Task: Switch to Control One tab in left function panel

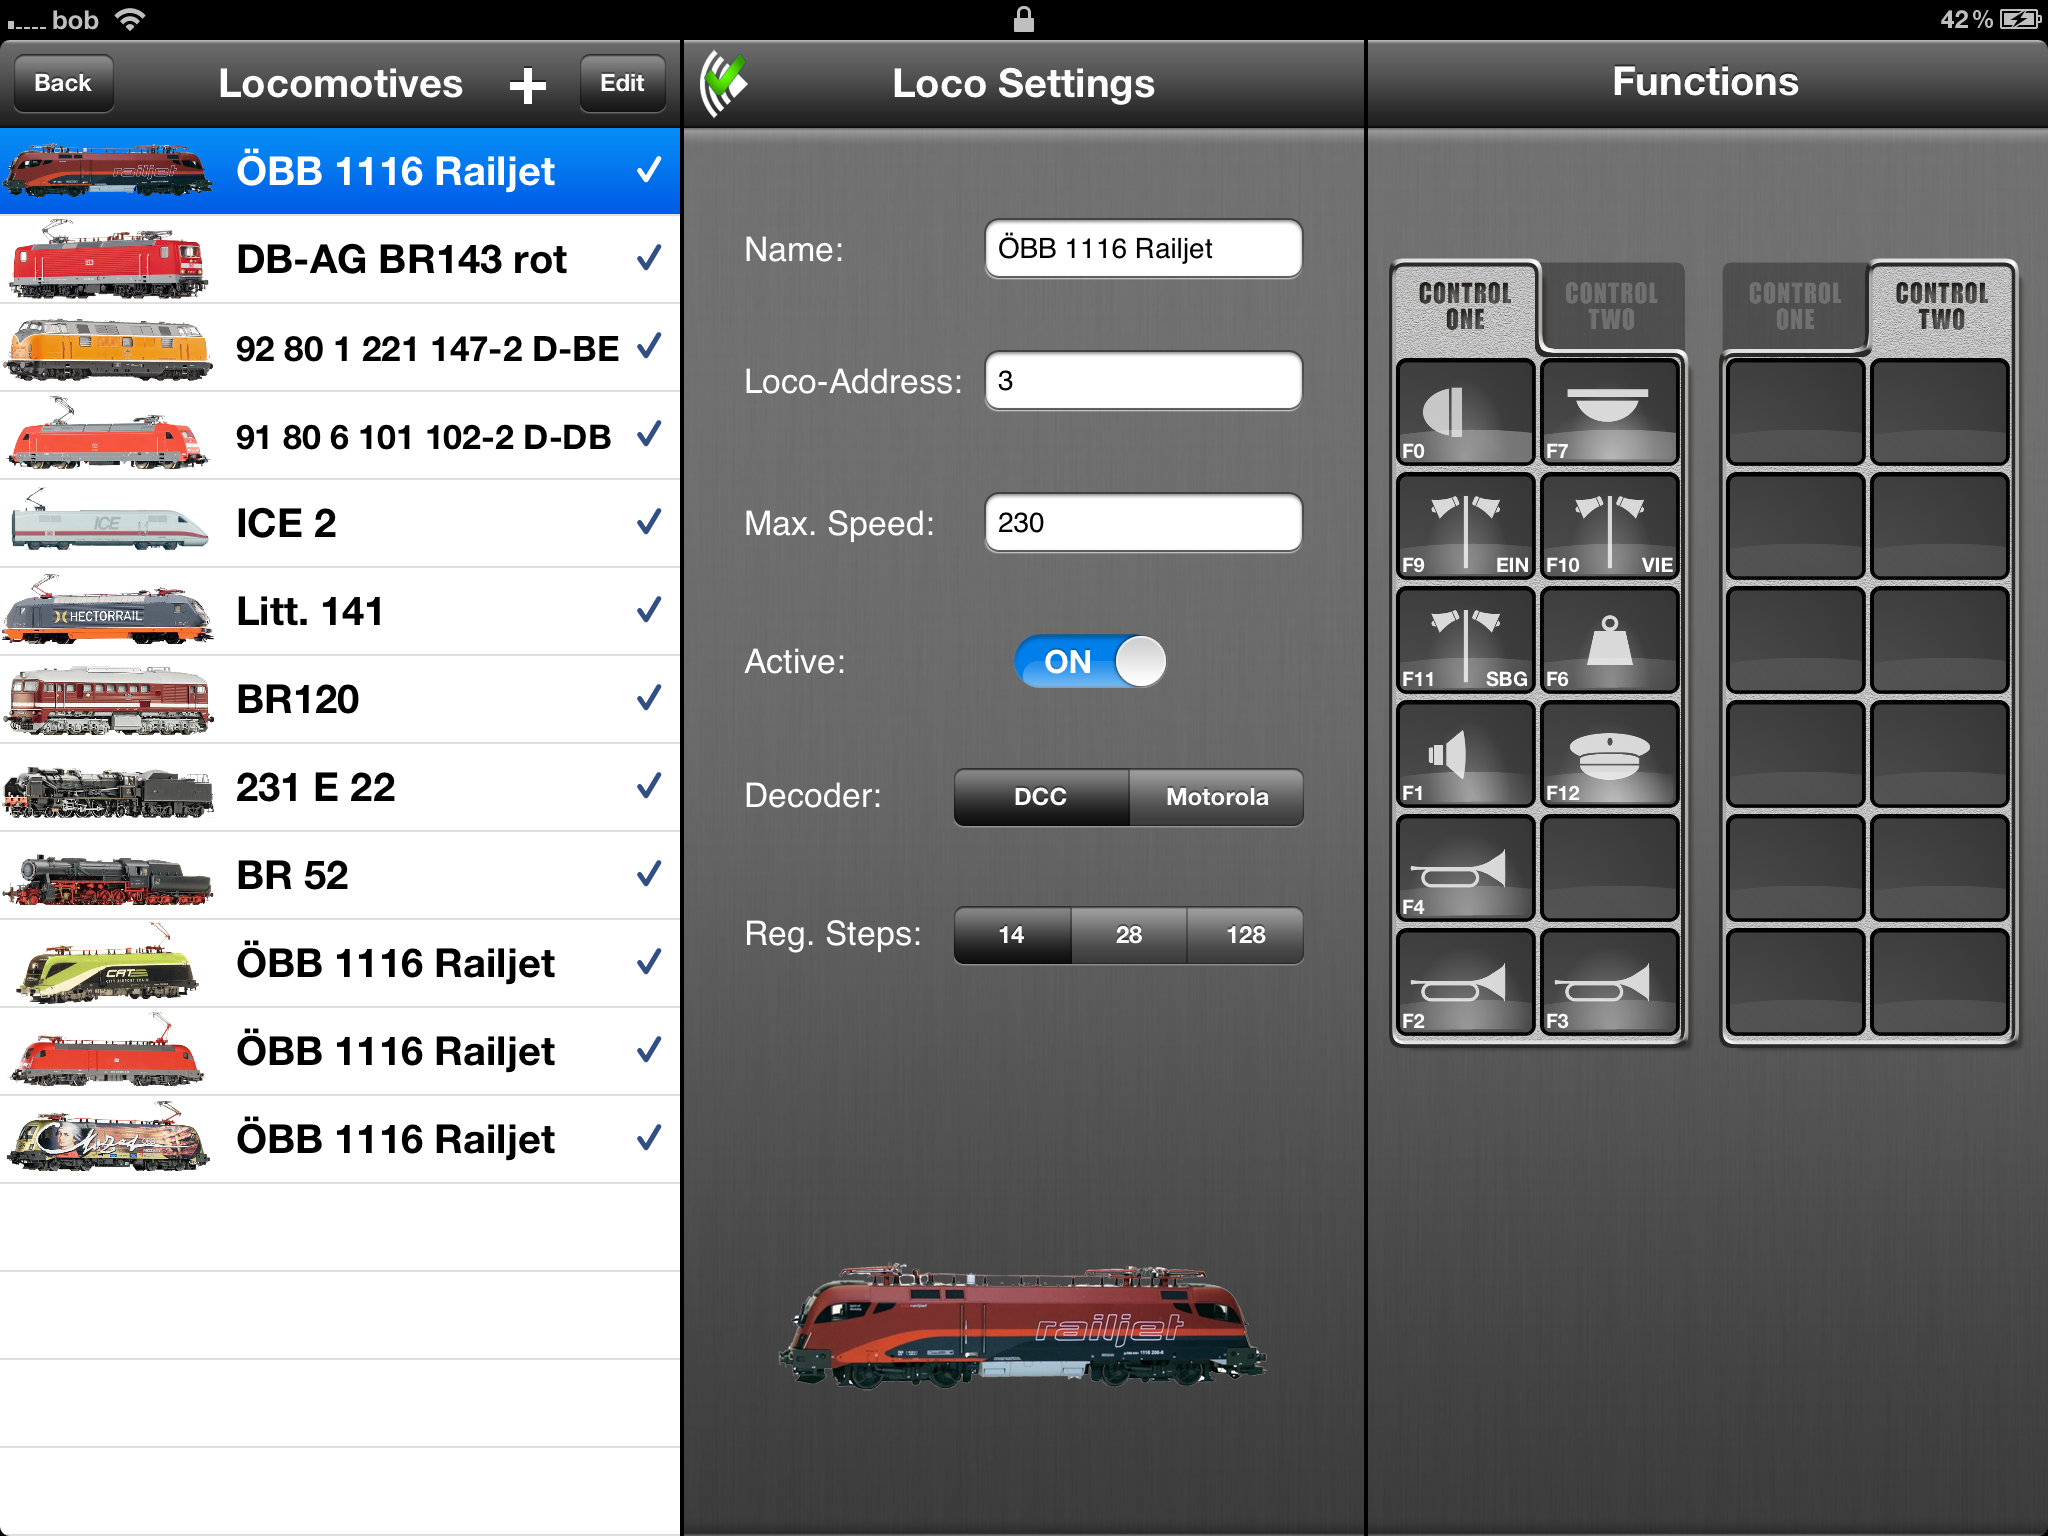Action: pos(1465,306)
